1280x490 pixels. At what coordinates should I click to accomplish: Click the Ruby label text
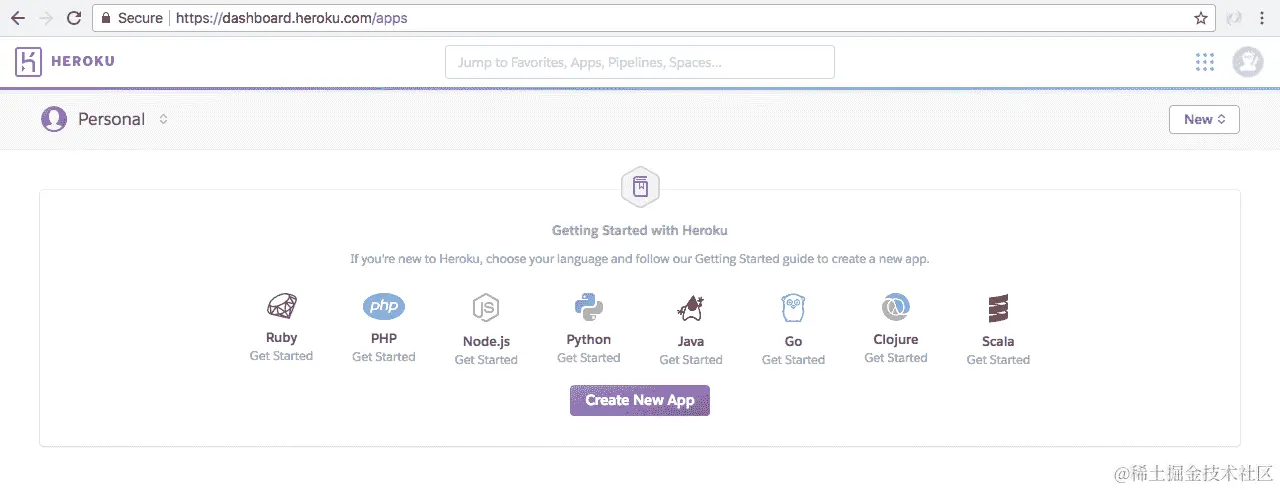281,338
